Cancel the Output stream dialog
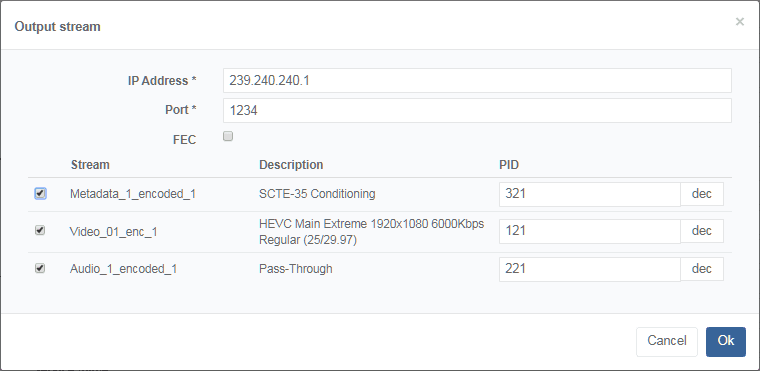The height and width of the screenshot is (371, 760). tap(666, 341)
